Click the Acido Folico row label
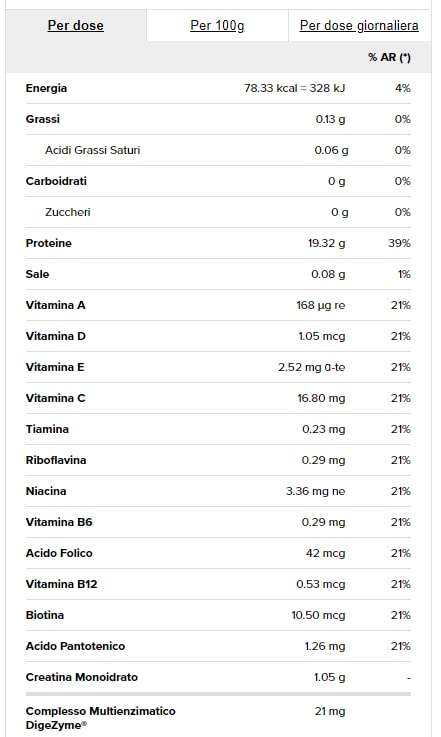Image resolution: width=441 pixels, height=737 pixels. 59,553
